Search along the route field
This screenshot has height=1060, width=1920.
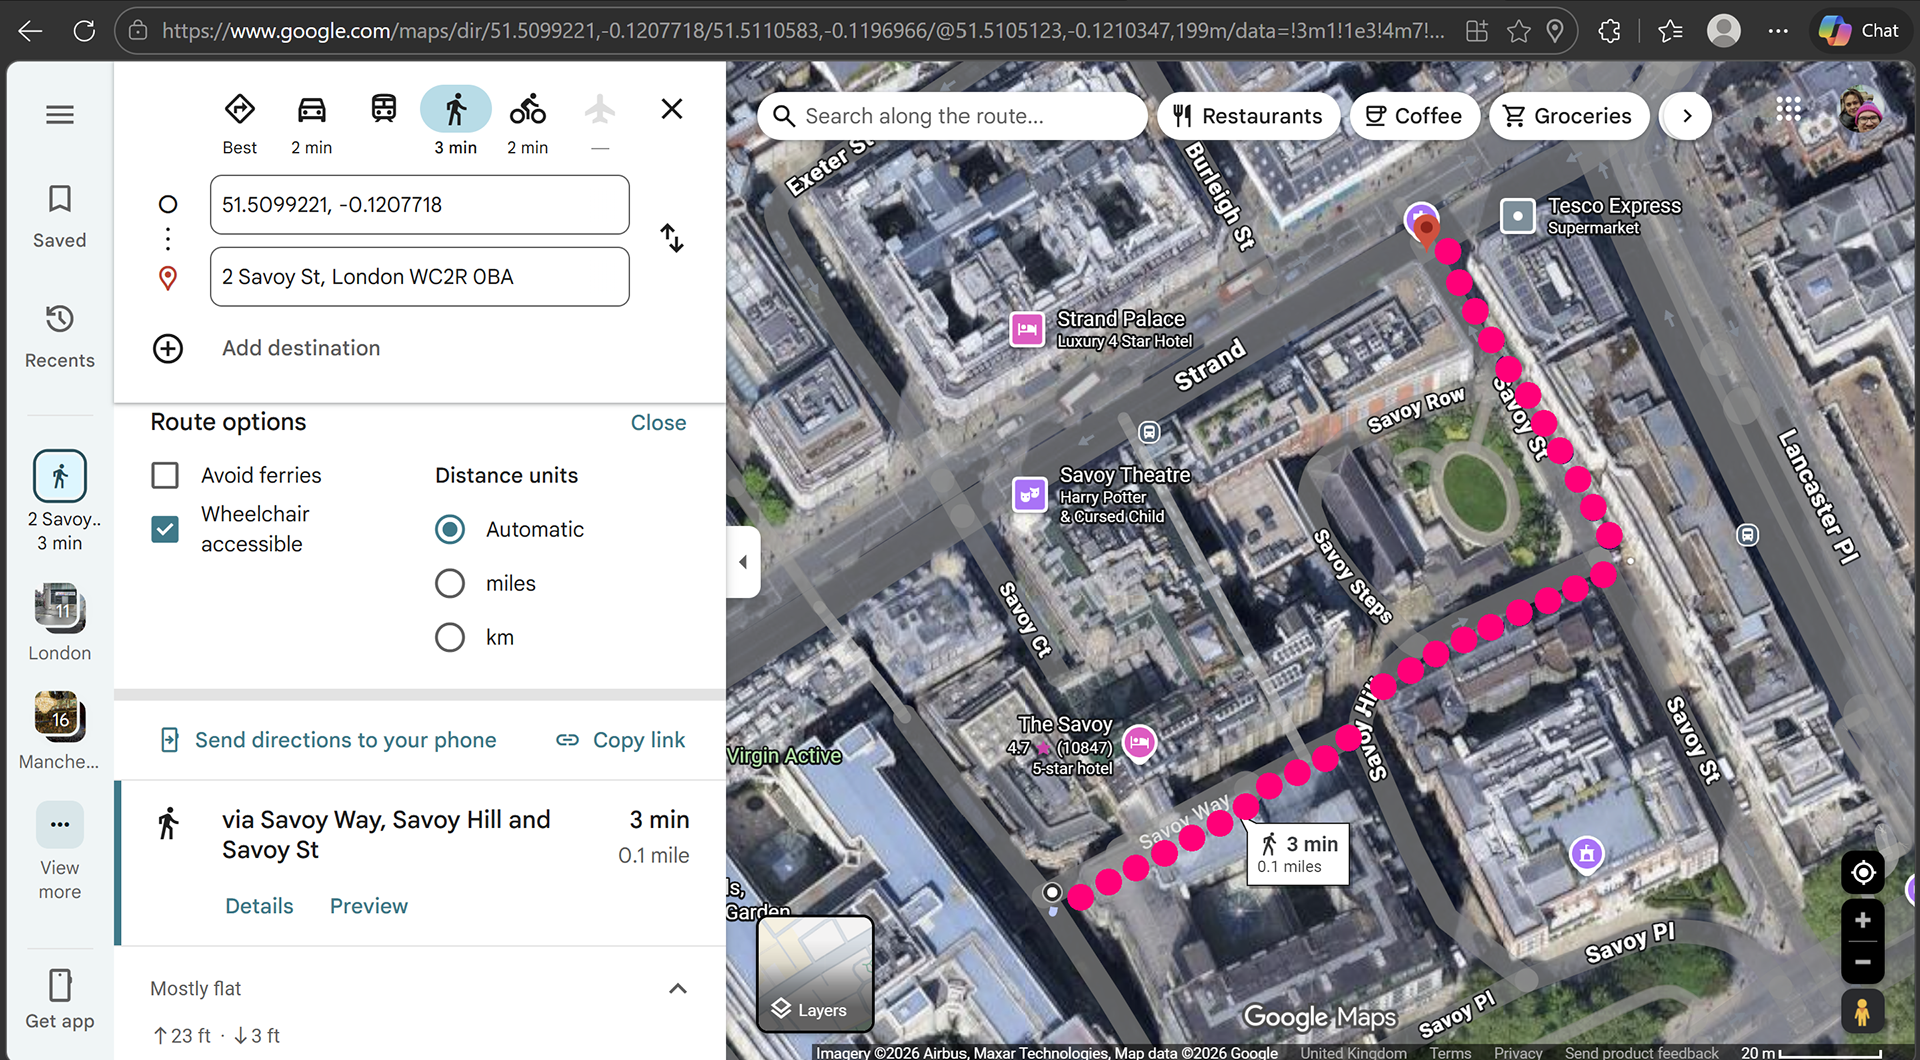[x=952, y=116]
